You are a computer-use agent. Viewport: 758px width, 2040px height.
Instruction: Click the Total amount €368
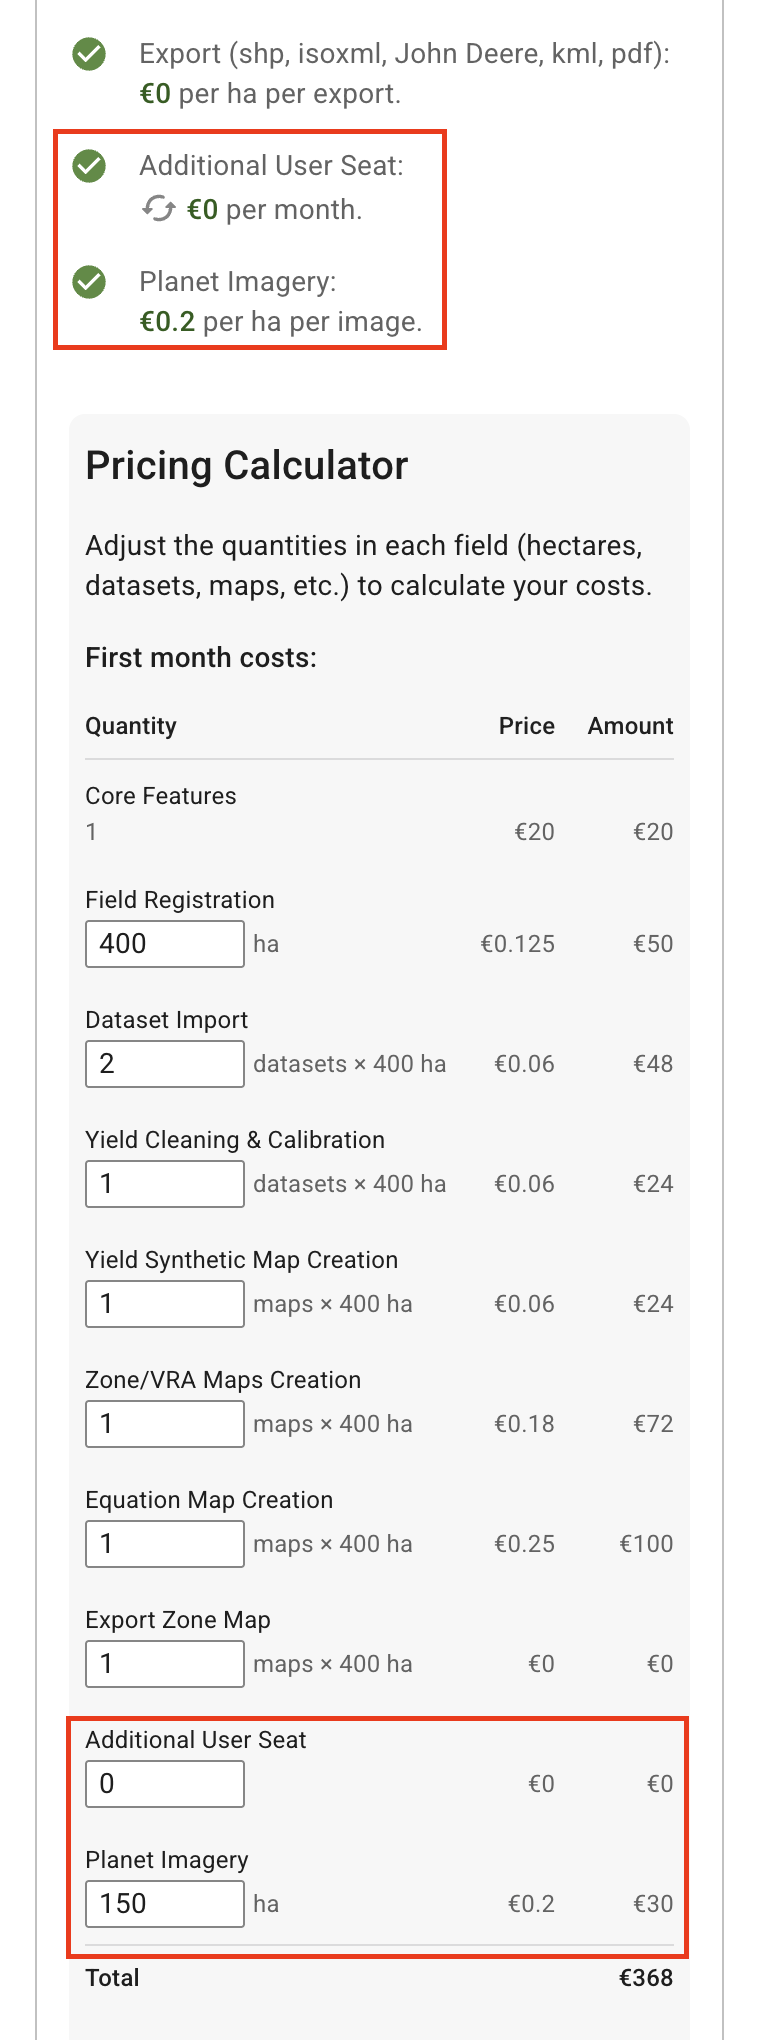[646, 1978]
